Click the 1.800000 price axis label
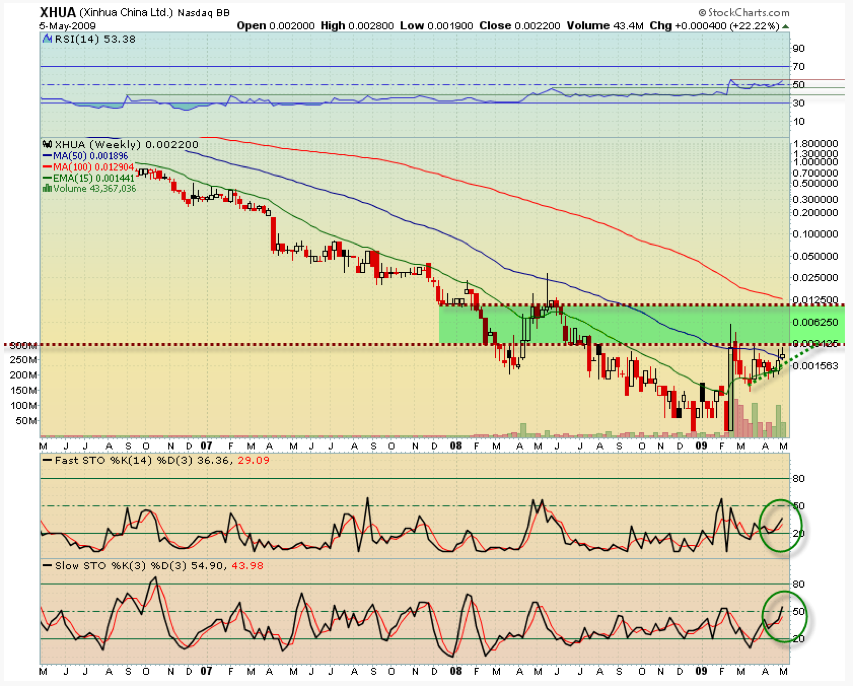853x686 pixels. tap(815, 144)
